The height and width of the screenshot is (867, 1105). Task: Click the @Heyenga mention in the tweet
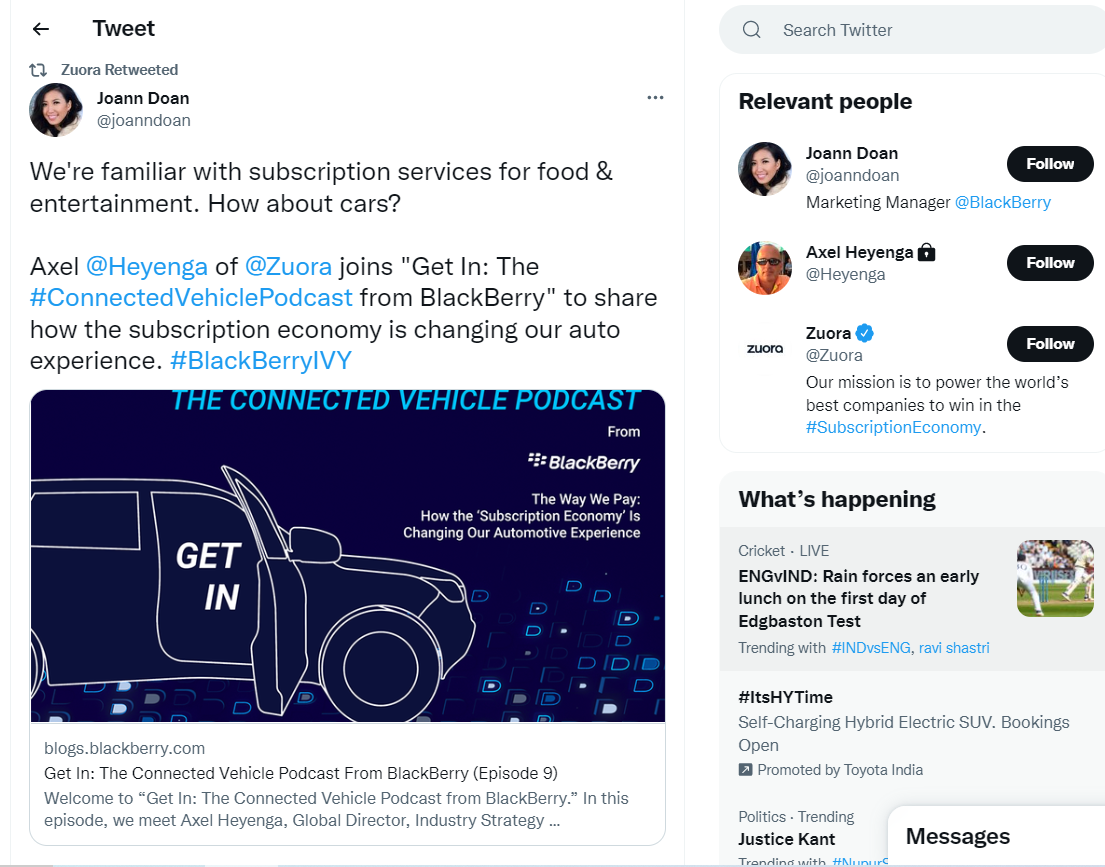(x=147, y=267)
